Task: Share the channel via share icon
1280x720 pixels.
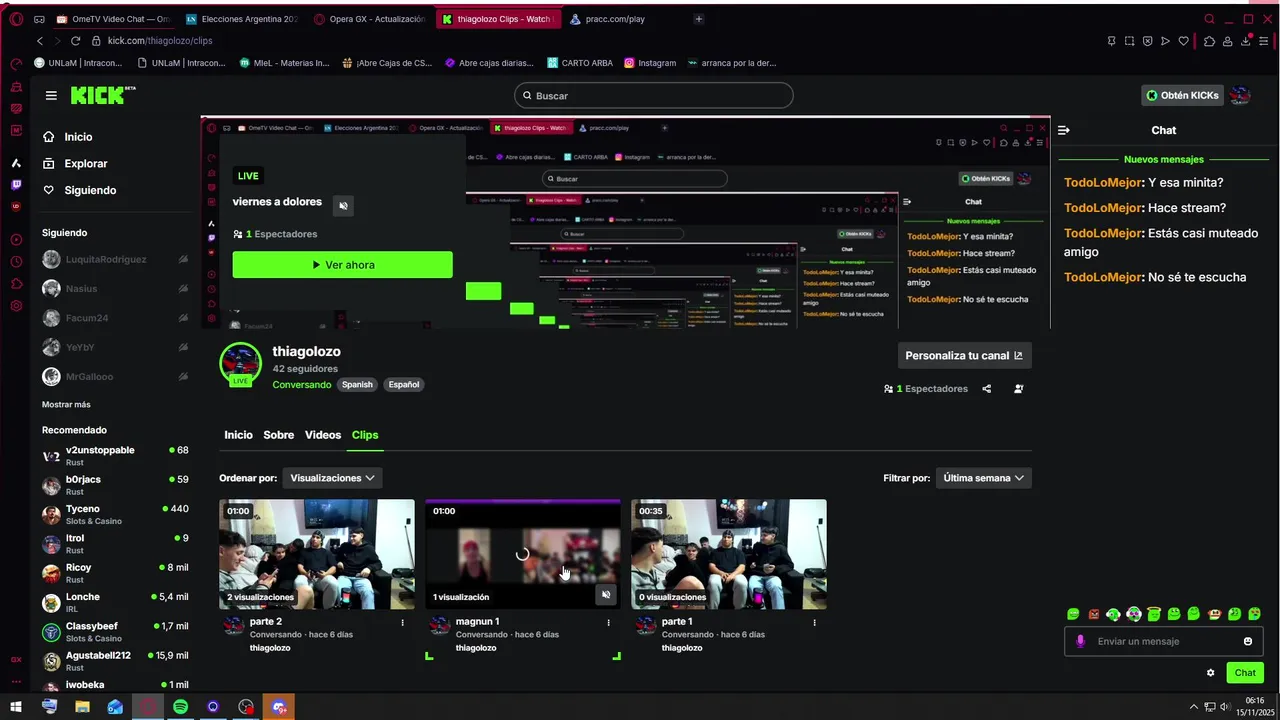Action: (987, 389)
